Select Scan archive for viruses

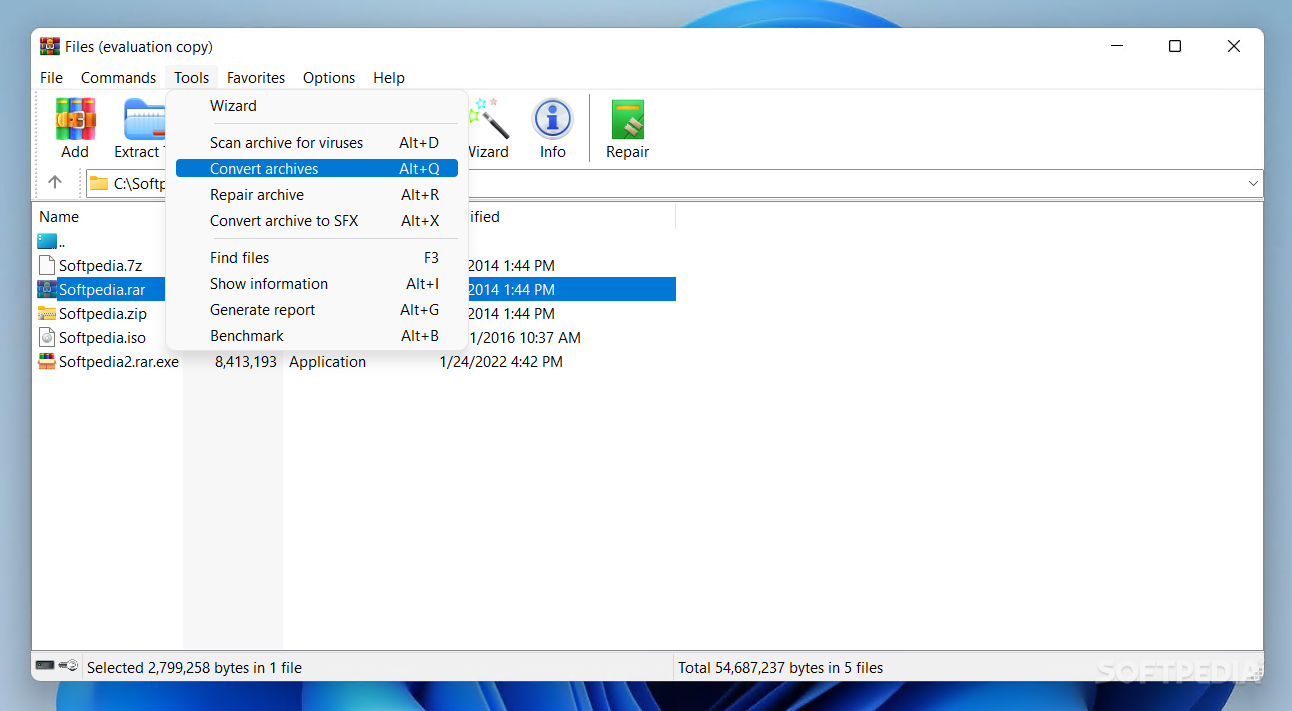point(317,142)
